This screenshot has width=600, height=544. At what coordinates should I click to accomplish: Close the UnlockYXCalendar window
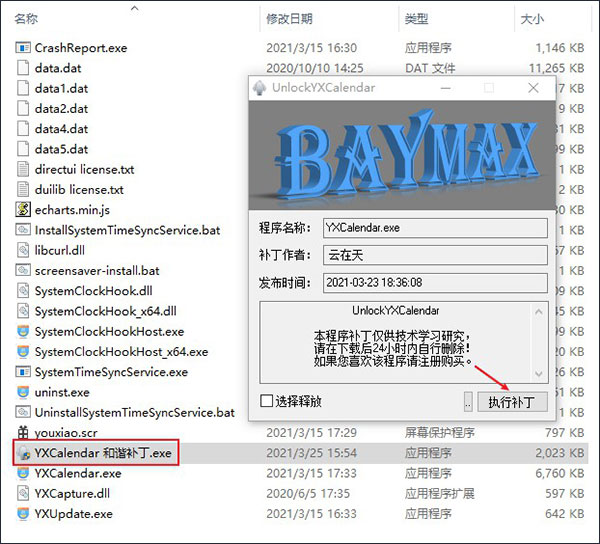tap(533, 88)
